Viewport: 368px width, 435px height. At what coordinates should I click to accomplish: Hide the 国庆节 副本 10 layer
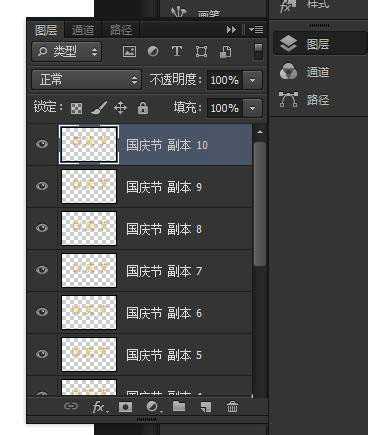tap(42, 144)
